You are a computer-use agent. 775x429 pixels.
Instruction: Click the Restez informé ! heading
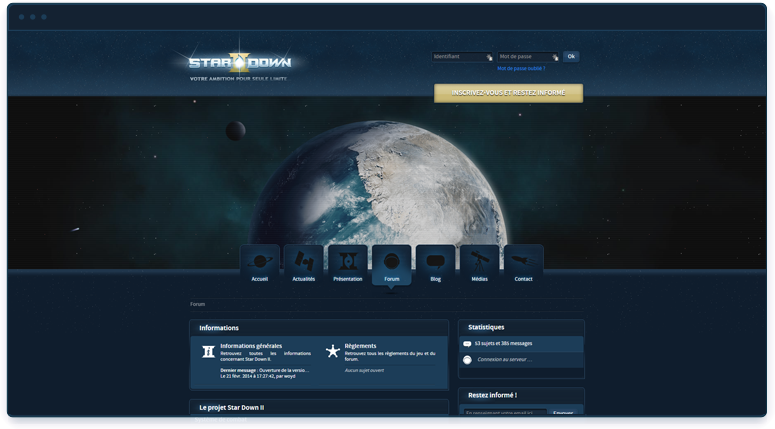[x=492, y=395]
